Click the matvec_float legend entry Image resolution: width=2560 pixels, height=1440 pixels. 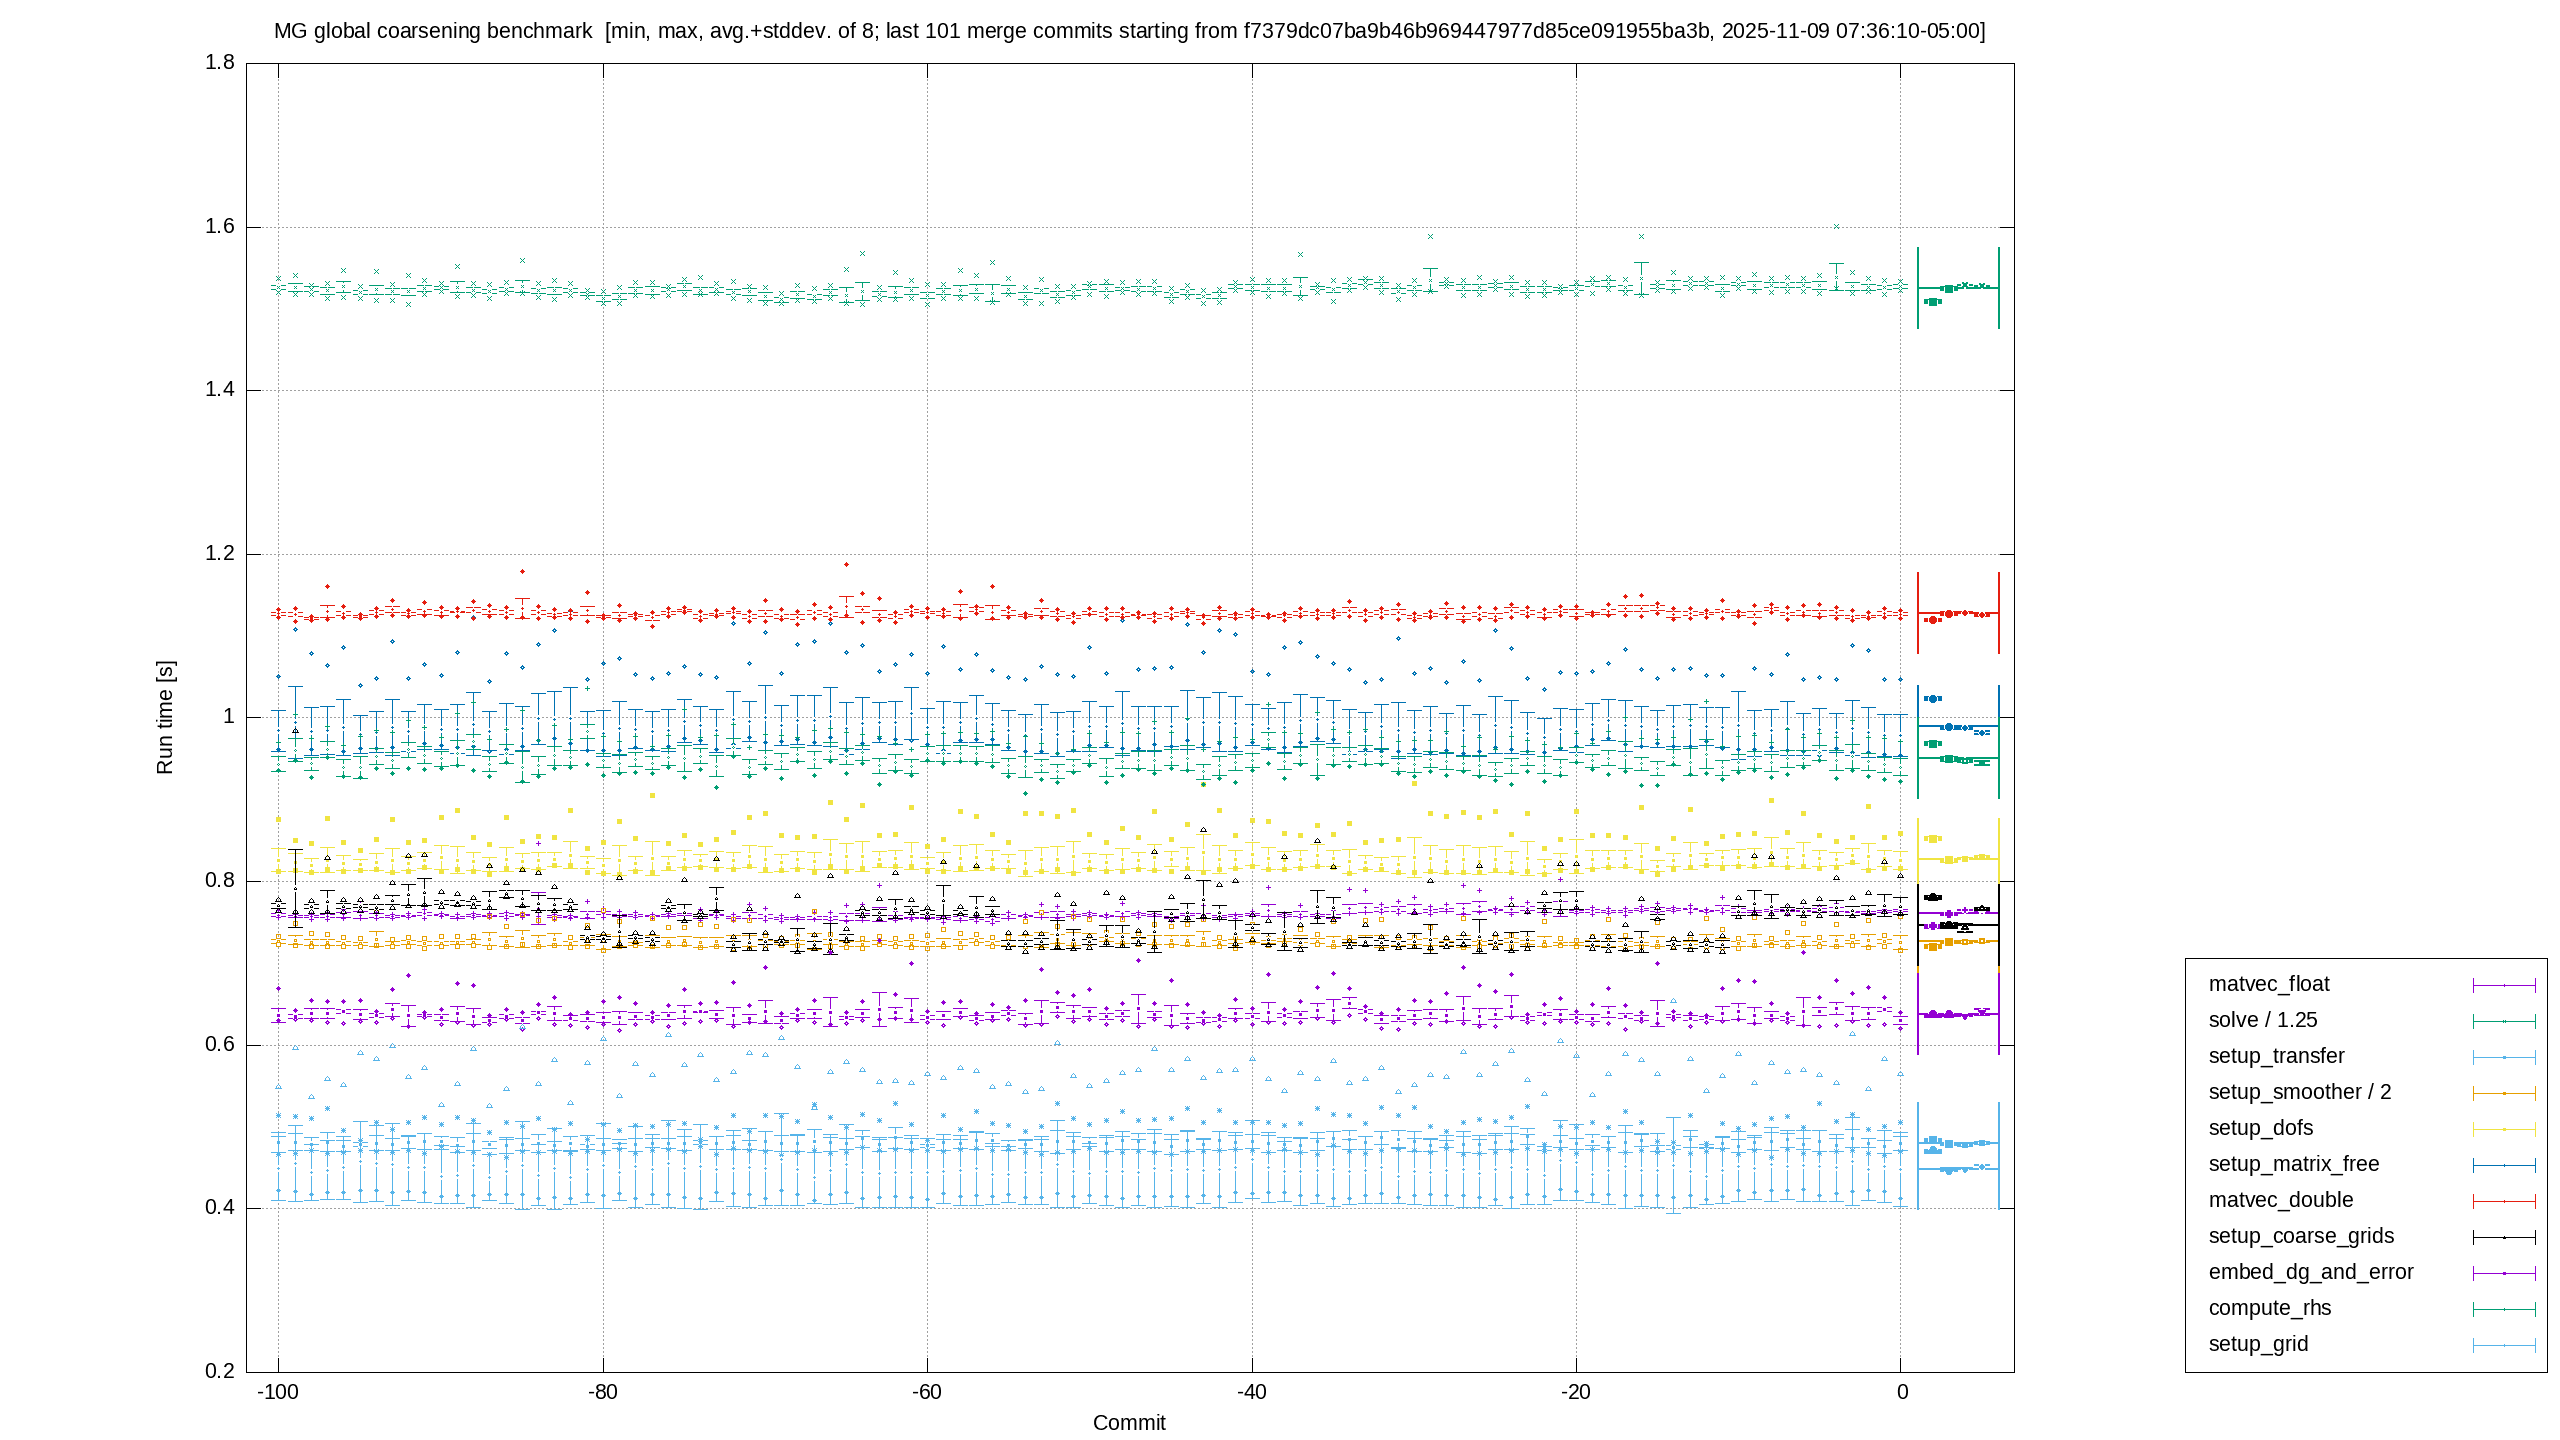pyautogui.click(x=2269, y=984)
